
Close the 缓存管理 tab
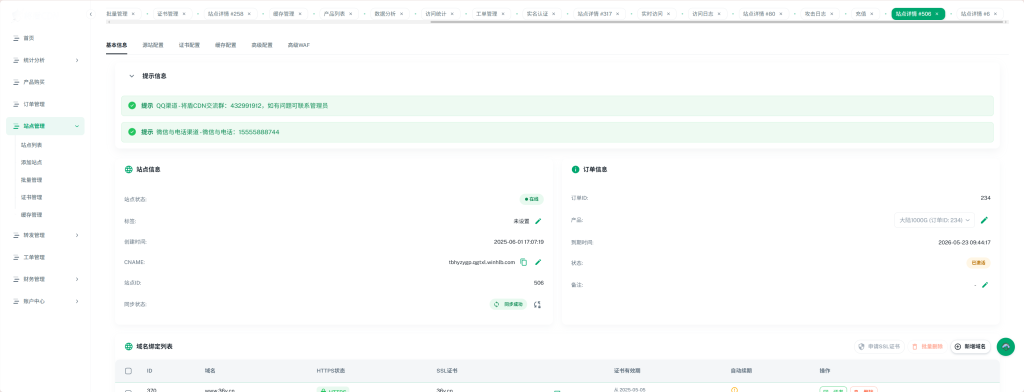click(x=300, y=13)
